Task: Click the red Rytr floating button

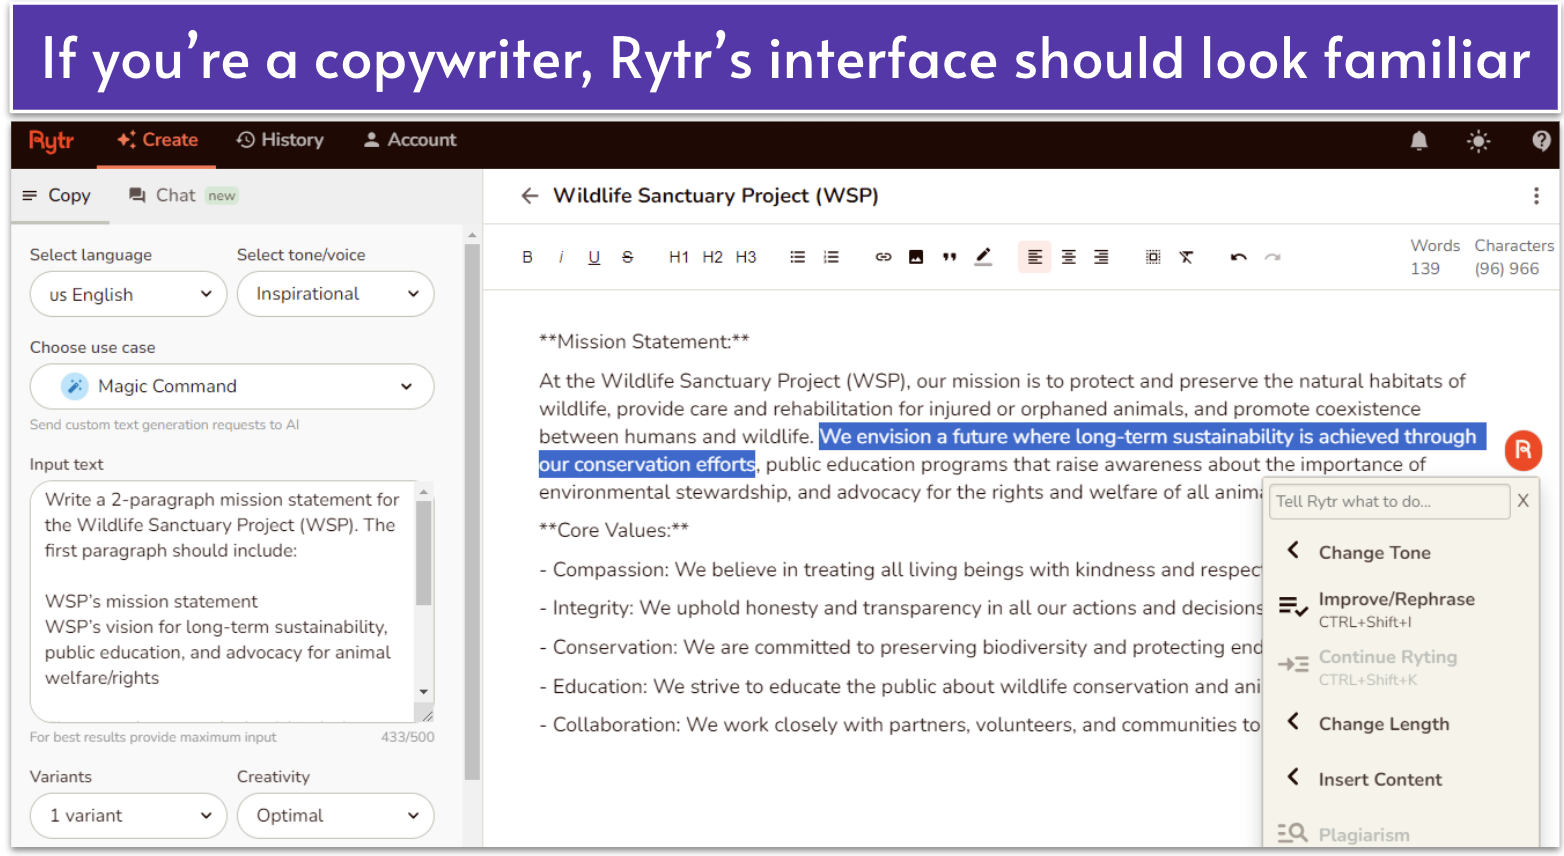Action: (1523, 450)
